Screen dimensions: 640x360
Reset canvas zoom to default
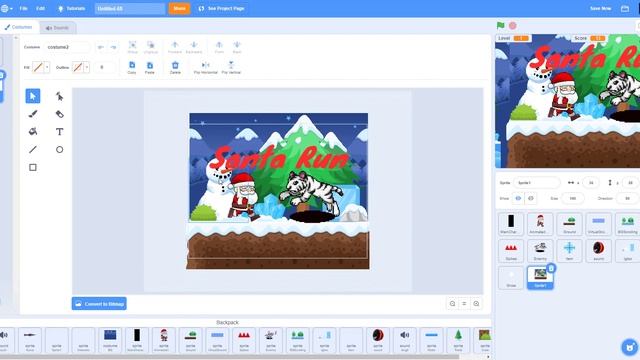464,304
